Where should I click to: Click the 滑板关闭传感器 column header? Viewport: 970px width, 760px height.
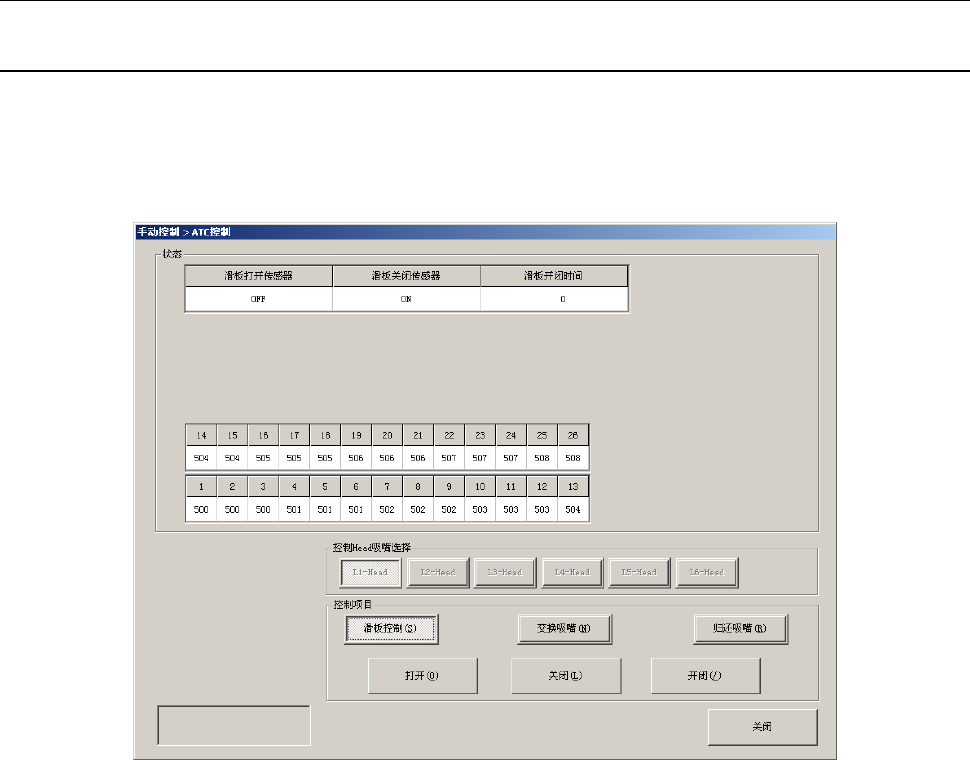(x=406, y=276)
